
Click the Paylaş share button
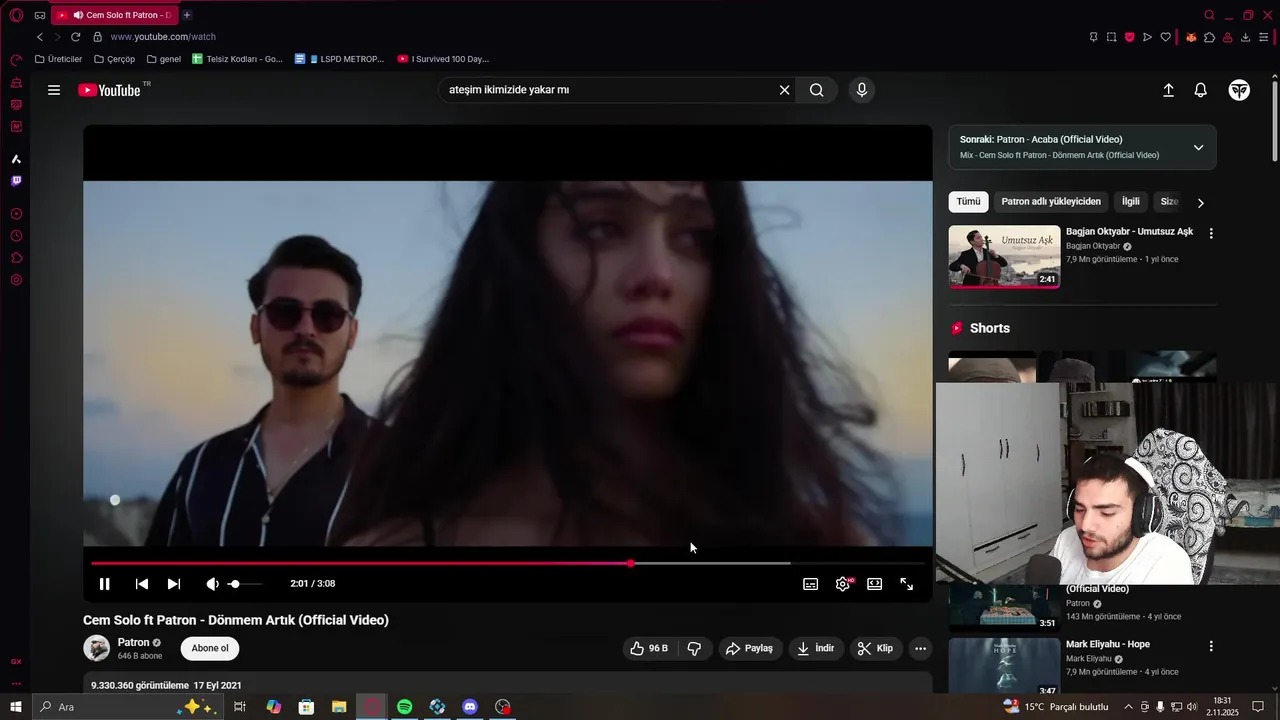[750, 648]
